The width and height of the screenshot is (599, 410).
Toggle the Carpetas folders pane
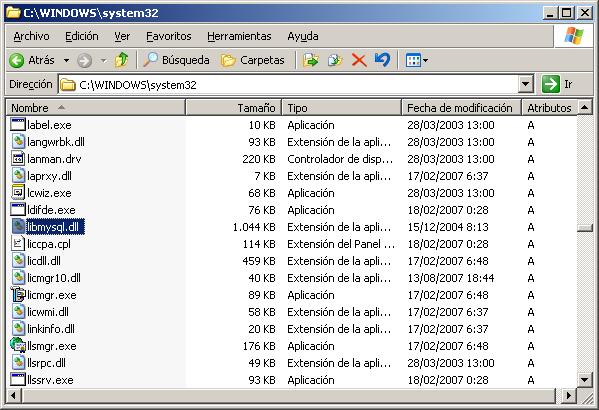pyautogui.click(x=253, y=60)
